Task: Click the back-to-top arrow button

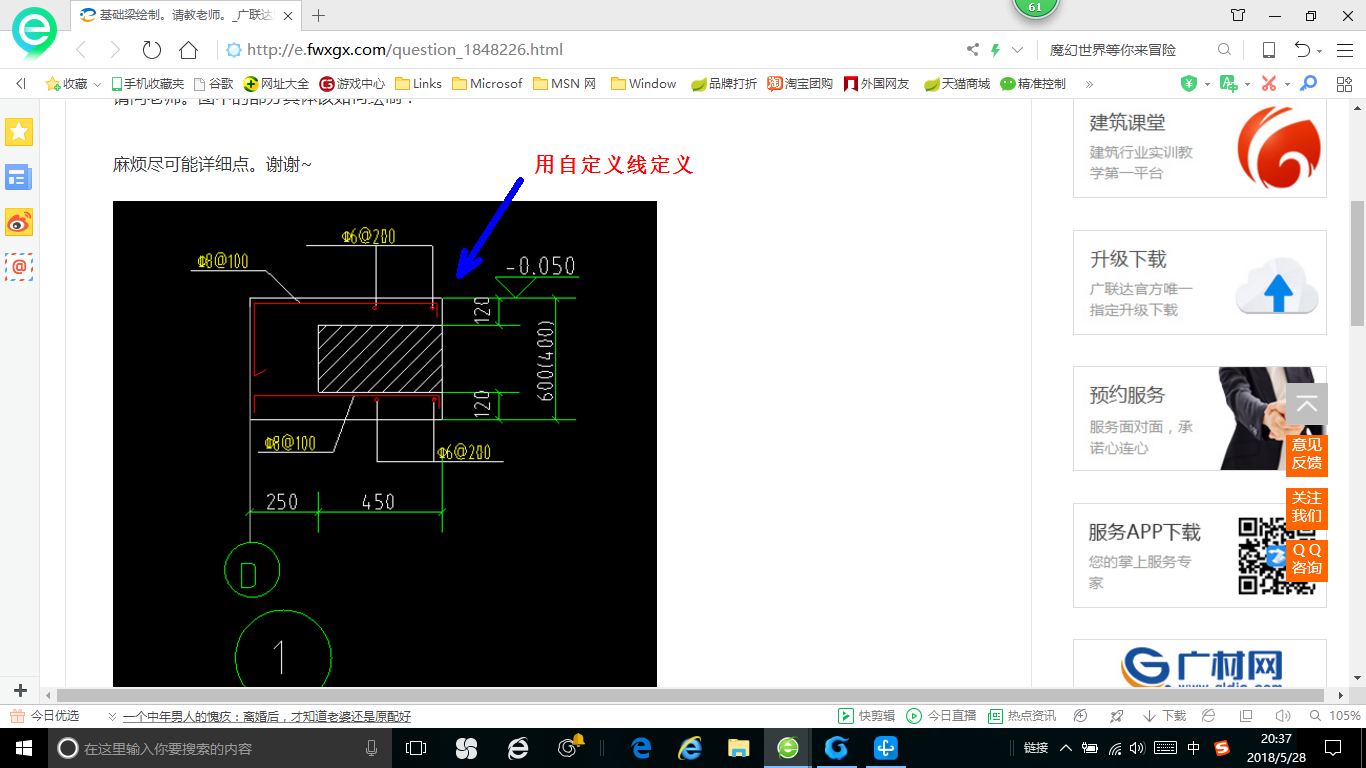Action: click(1307, 405)
